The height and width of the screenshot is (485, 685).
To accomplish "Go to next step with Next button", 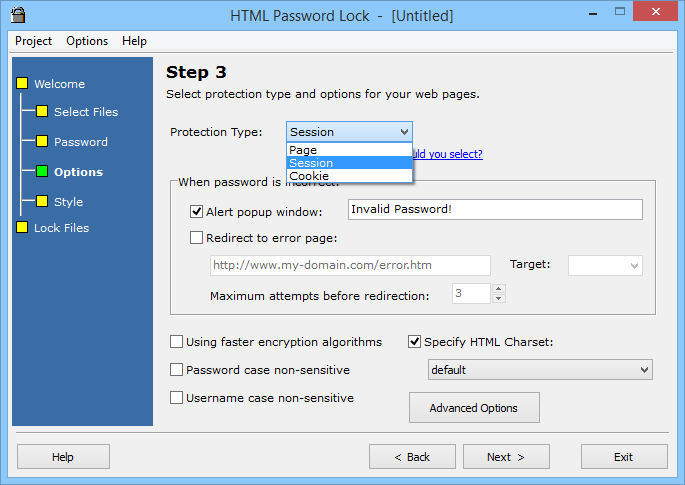I will (x=506, y=457).
